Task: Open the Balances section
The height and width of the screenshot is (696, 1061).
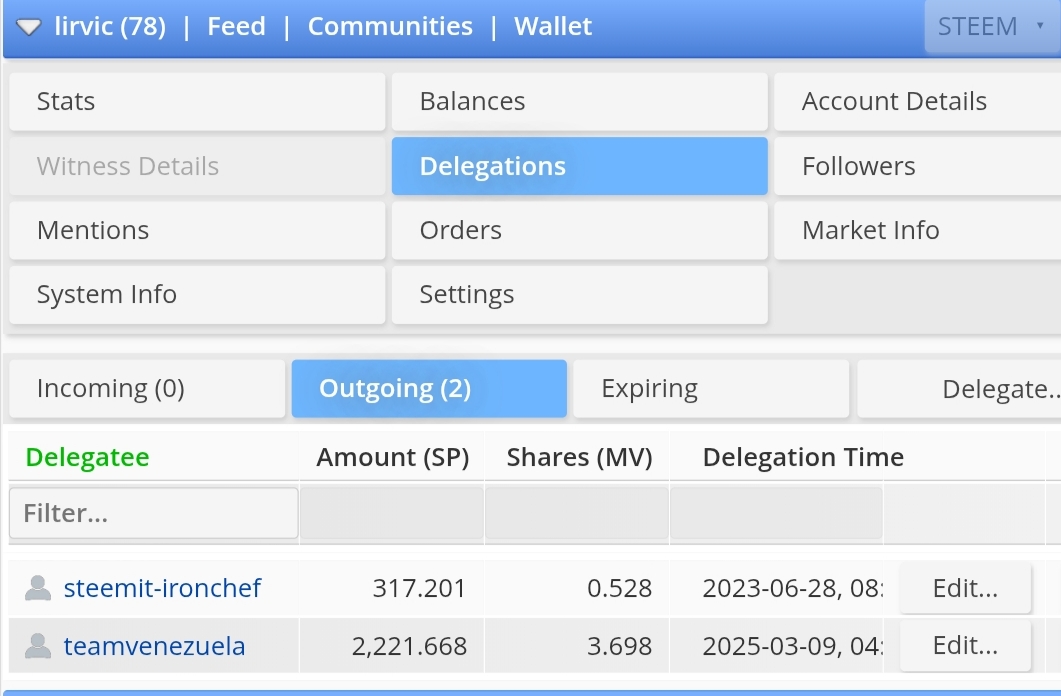Action: coord(579,101)
